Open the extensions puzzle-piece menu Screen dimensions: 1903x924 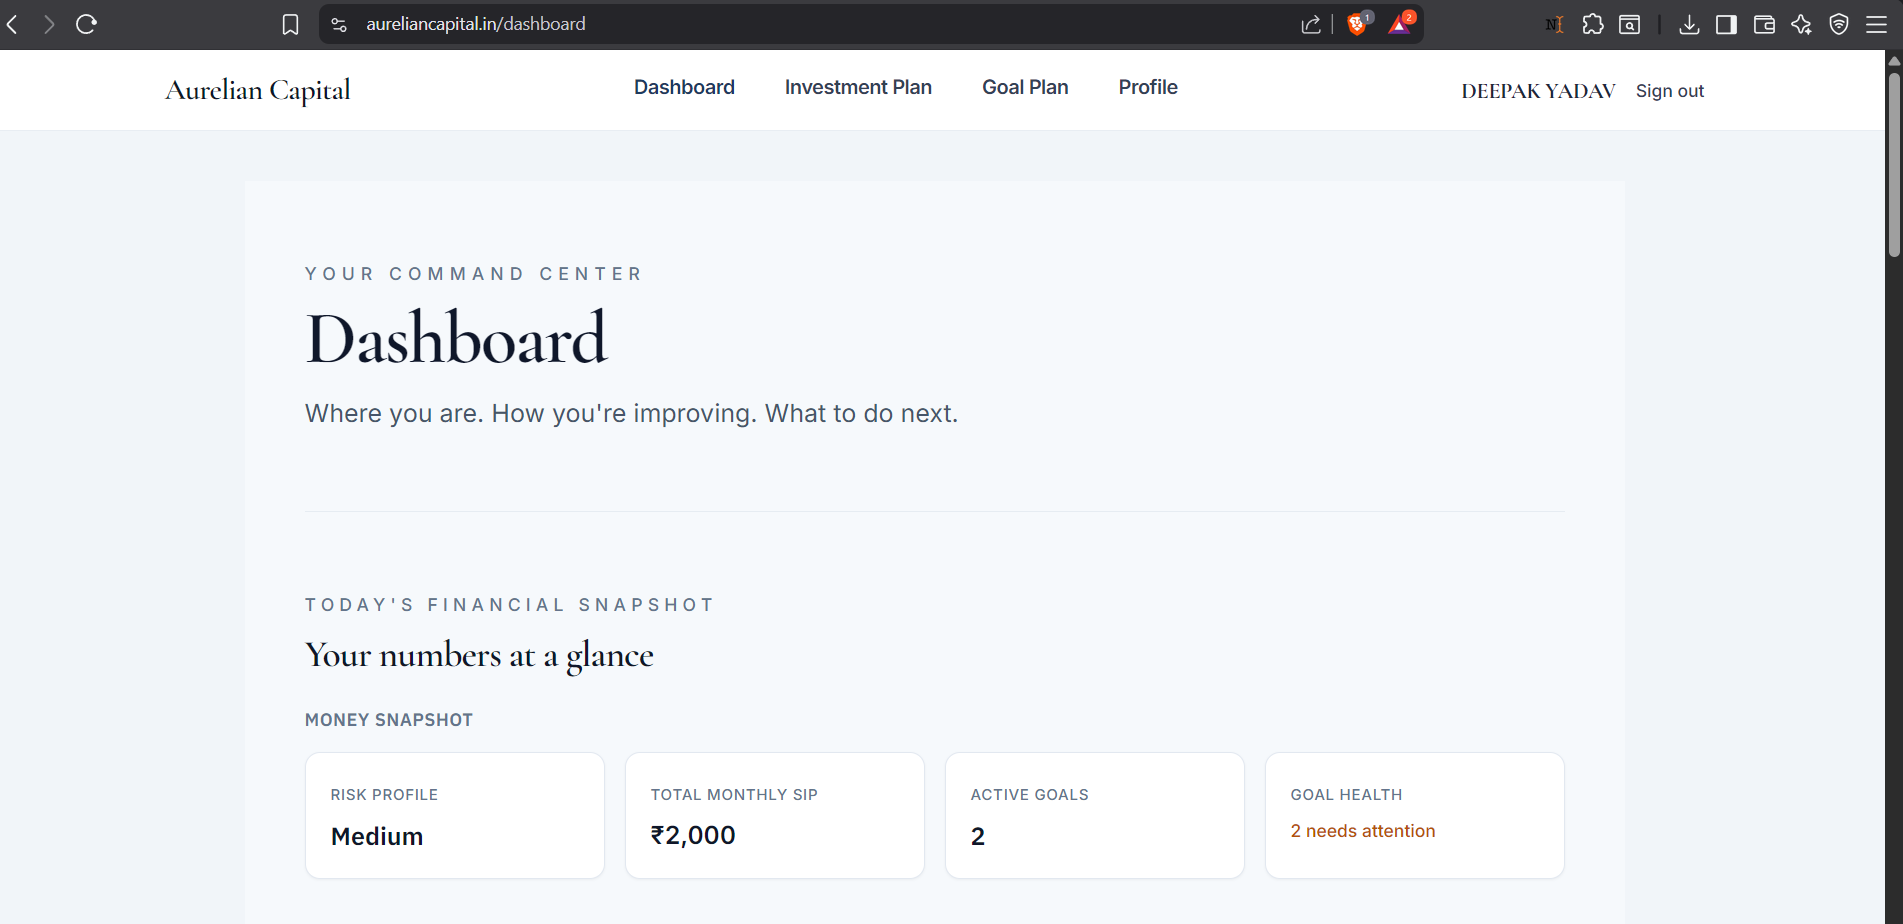tap(1593, 24)
